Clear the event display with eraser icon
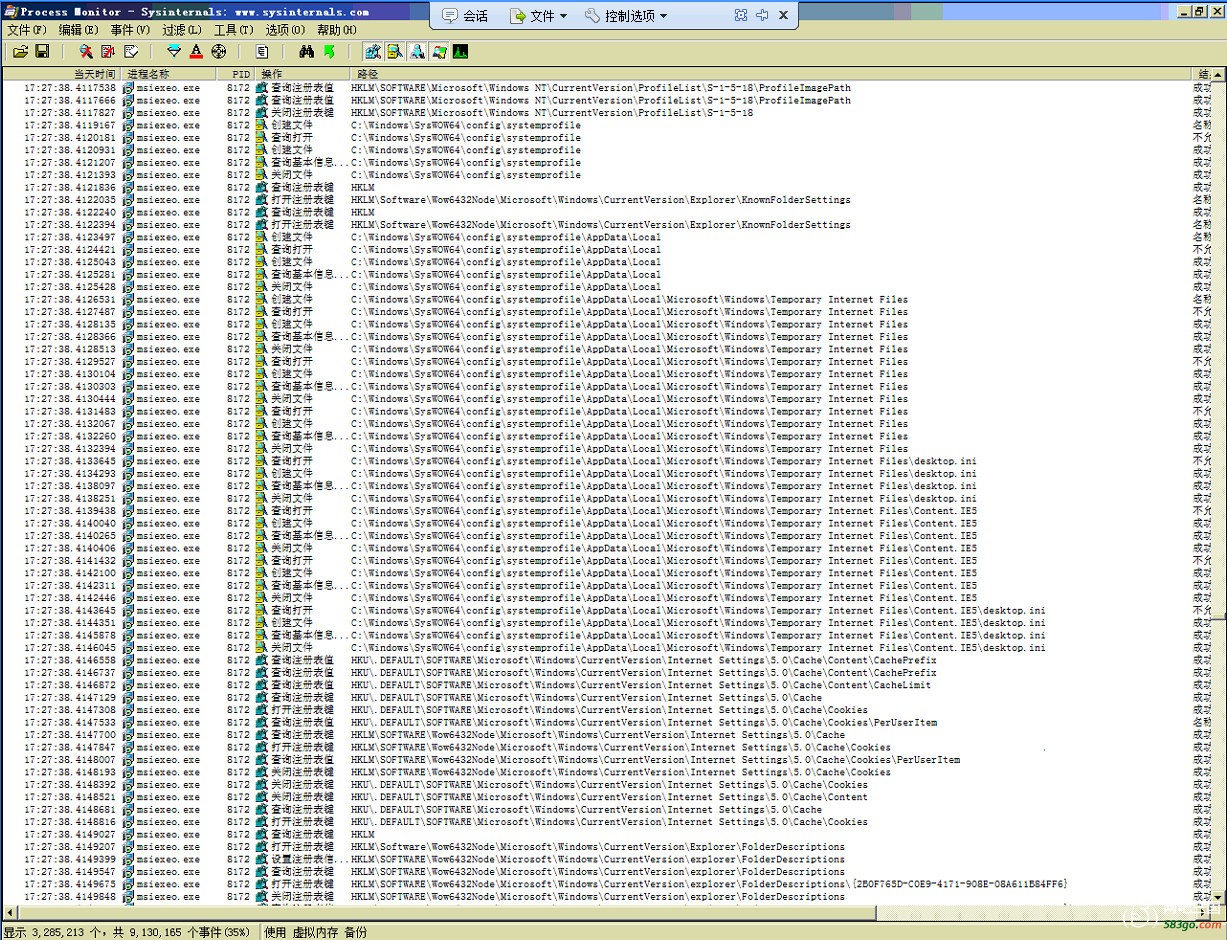1227x940 pixels. (x=131, y=52)
